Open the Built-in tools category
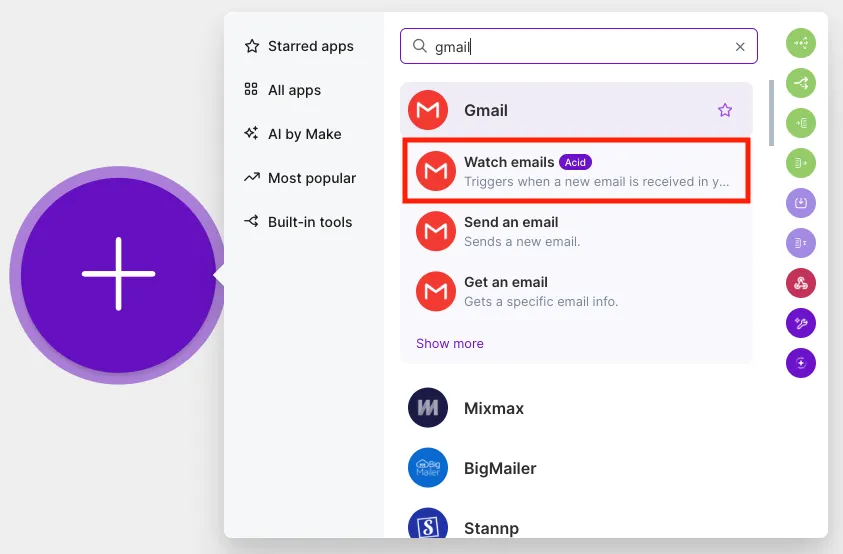 tap(298, 222)
